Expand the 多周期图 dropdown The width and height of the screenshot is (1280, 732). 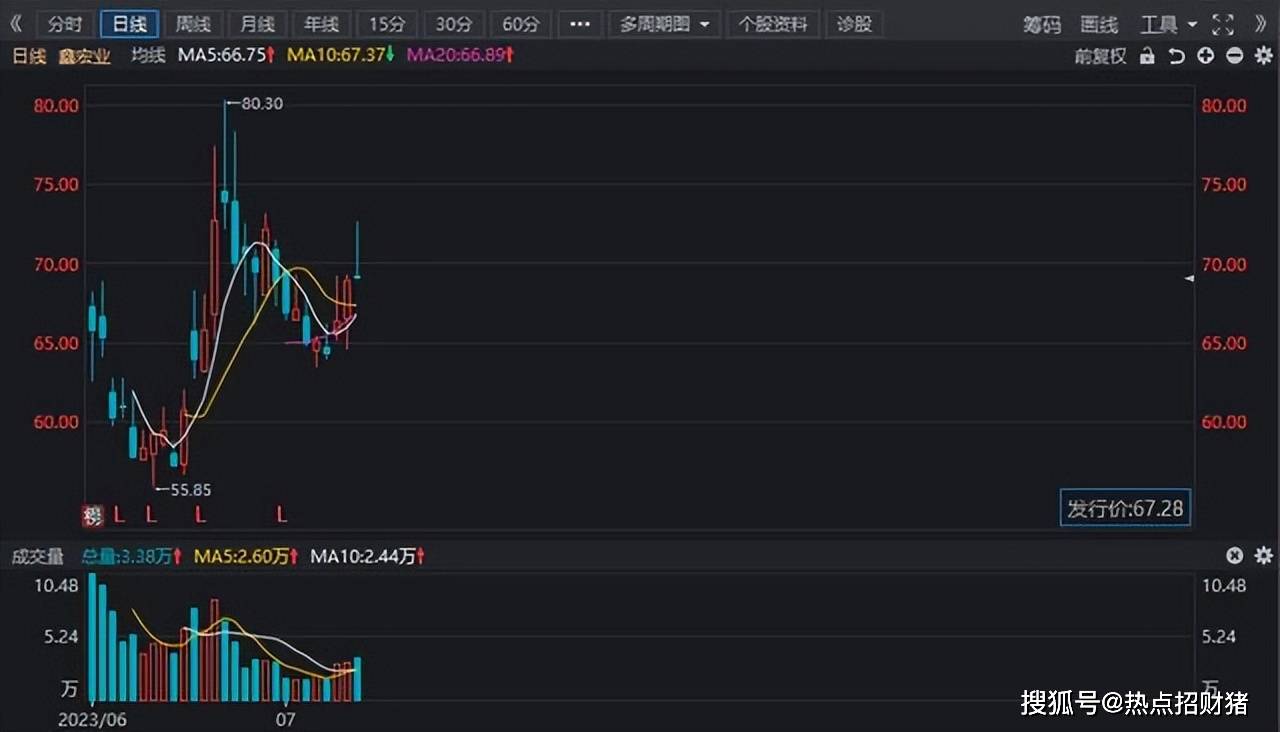(665, 24)
